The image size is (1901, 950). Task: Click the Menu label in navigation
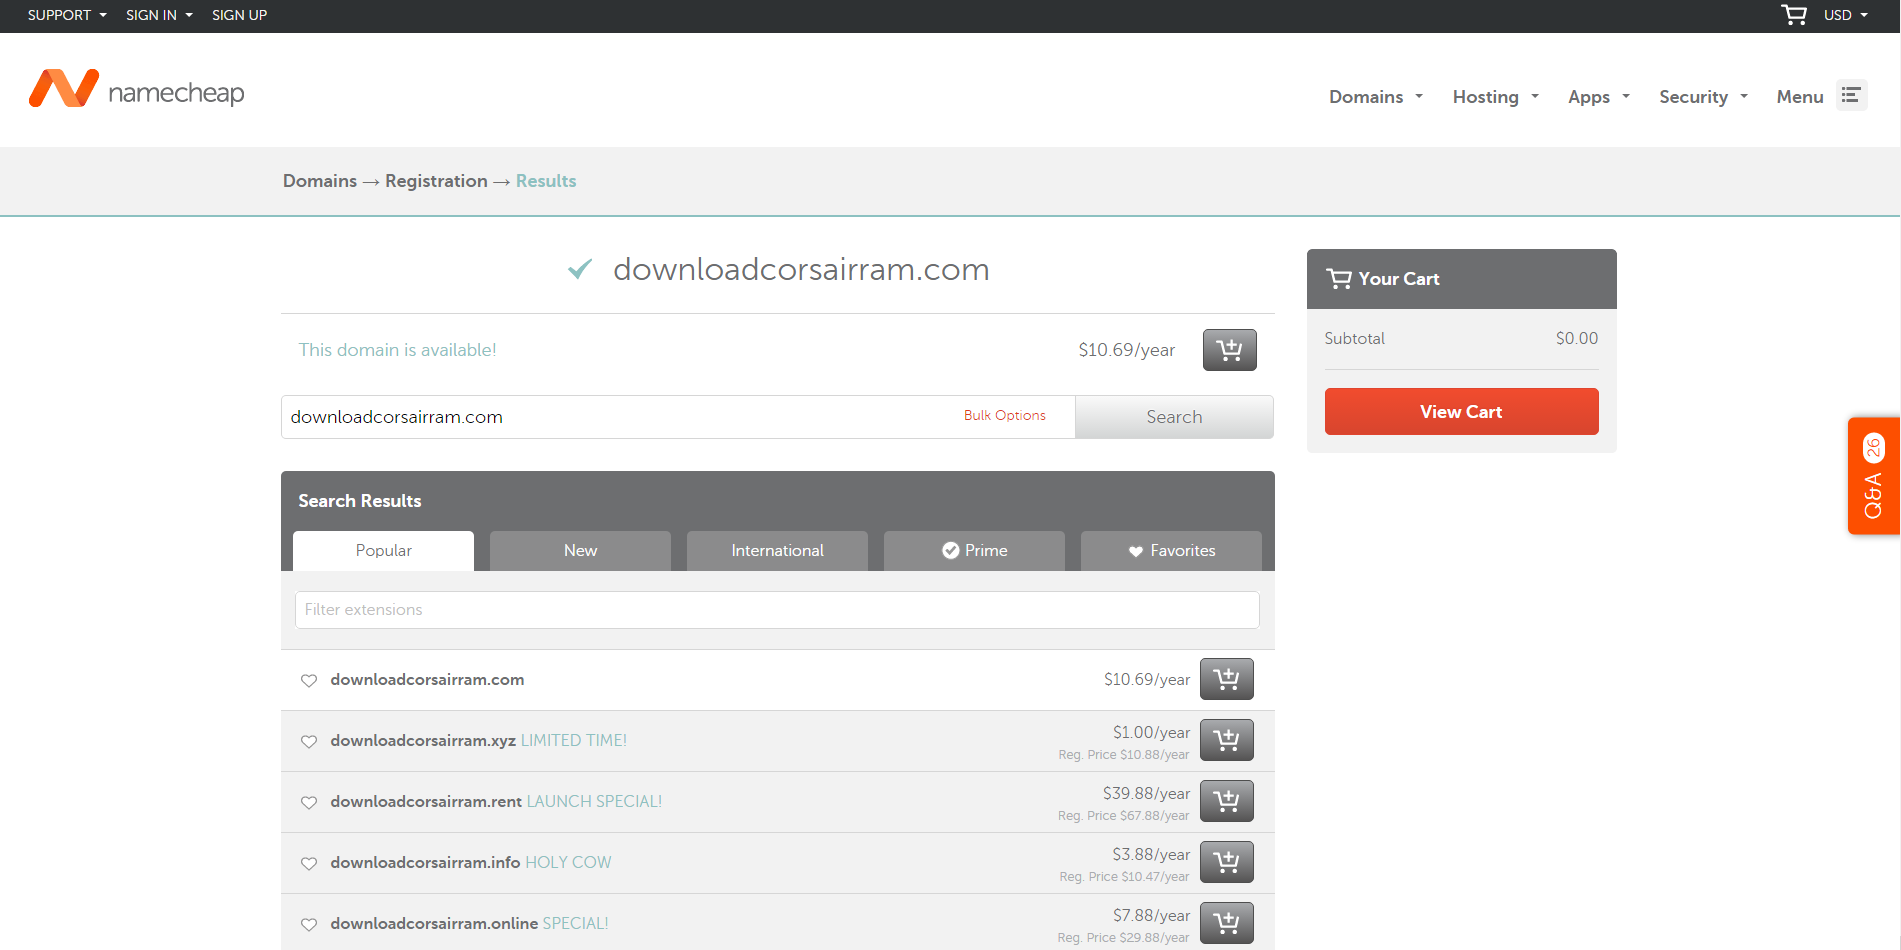(x=1800, y=97)
